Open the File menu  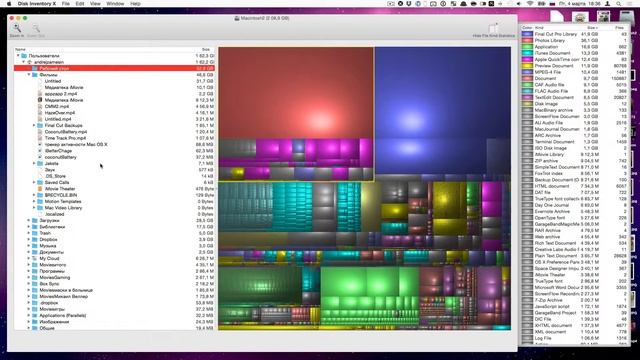65,4
